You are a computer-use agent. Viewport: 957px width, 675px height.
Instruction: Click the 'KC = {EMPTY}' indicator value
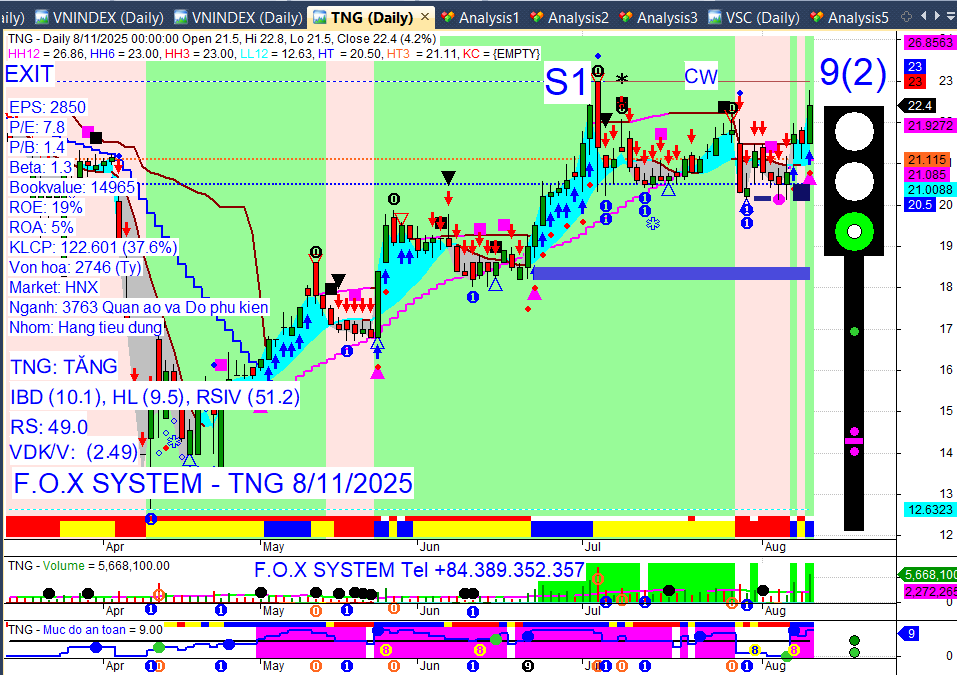(x=501, y=54)
